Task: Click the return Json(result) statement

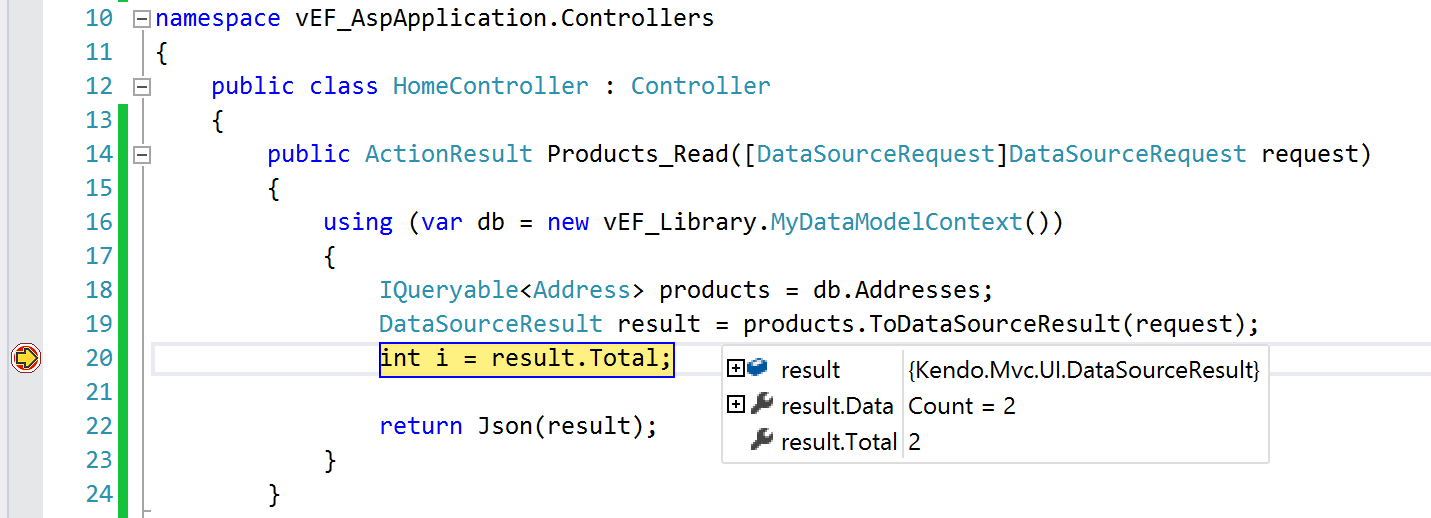Action: (x=518, y=426)
